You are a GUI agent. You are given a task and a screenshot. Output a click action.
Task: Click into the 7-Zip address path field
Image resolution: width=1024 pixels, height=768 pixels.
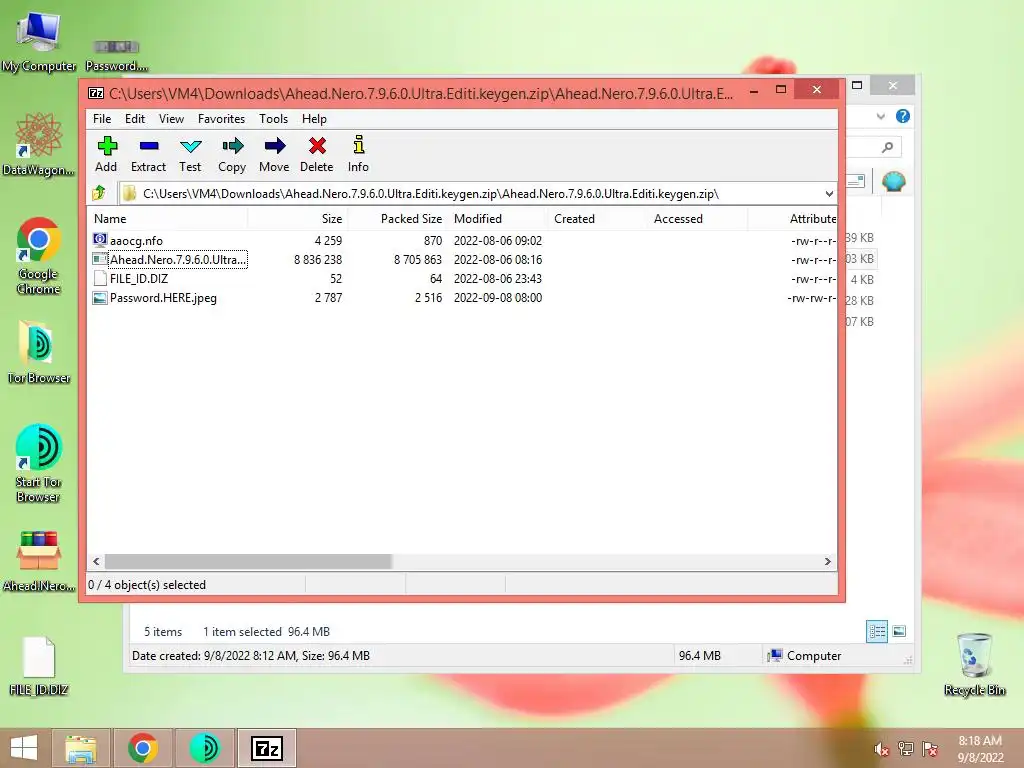point(477,194)
